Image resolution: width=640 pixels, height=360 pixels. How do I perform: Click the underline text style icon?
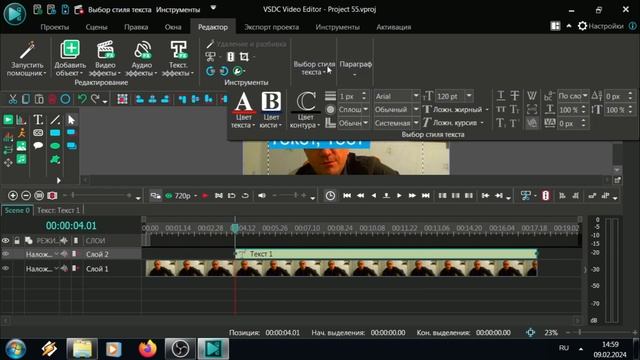(x=501, y=96)
